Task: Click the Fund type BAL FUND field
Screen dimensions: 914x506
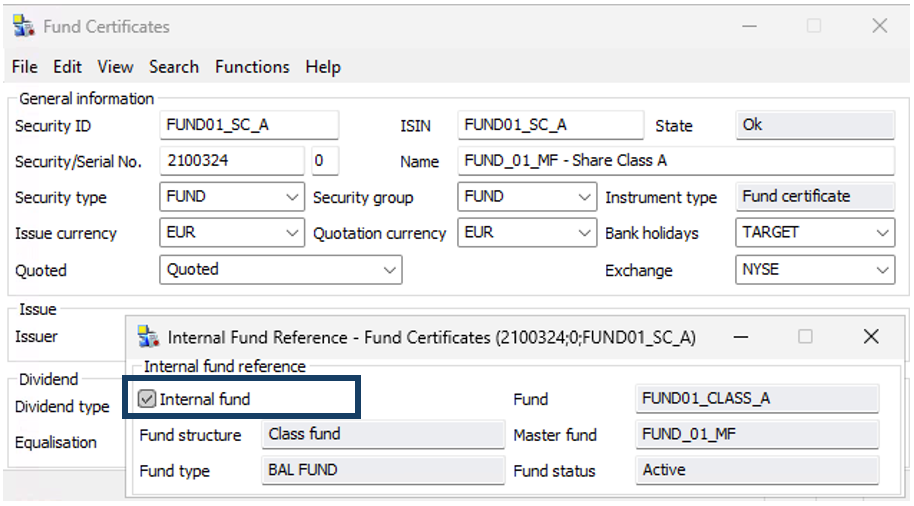Action: tap(383, 470)
